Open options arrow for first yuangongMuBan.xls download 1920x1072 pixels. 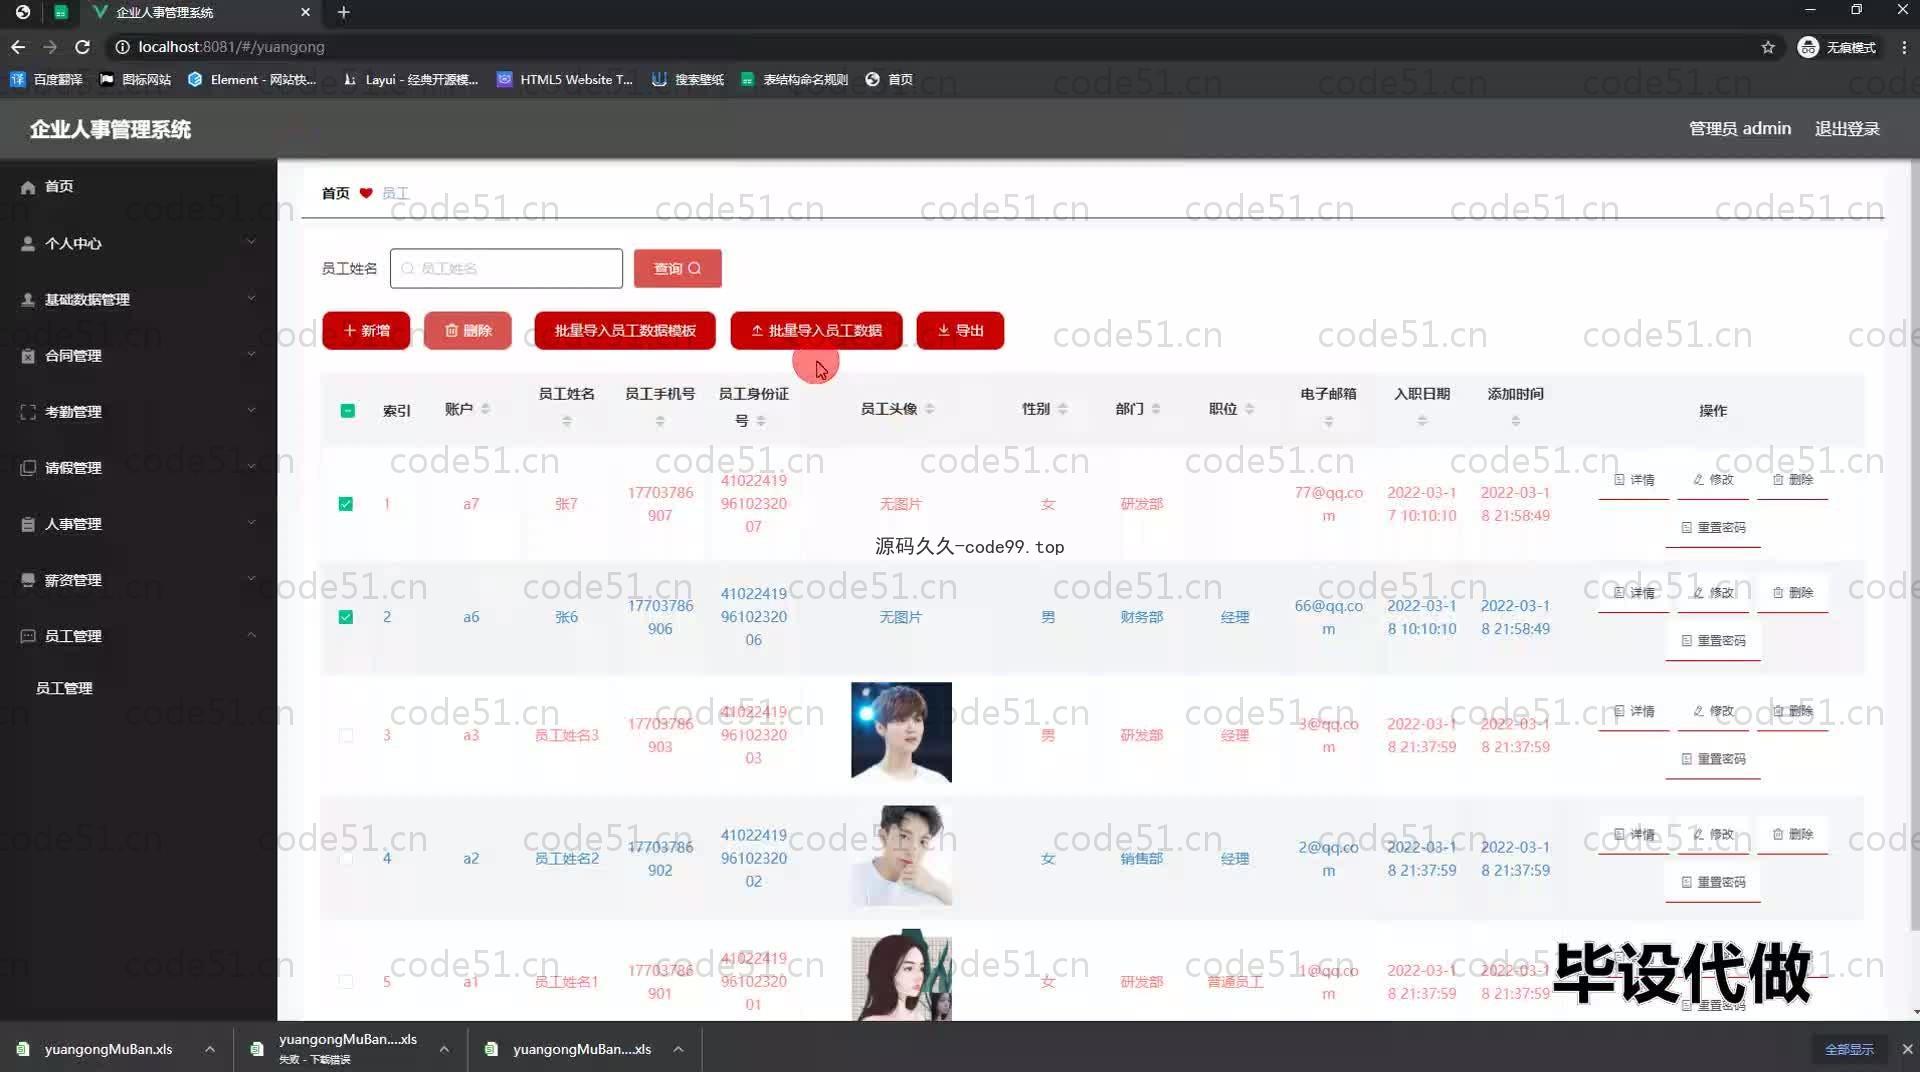click(x=210, y=1049)
